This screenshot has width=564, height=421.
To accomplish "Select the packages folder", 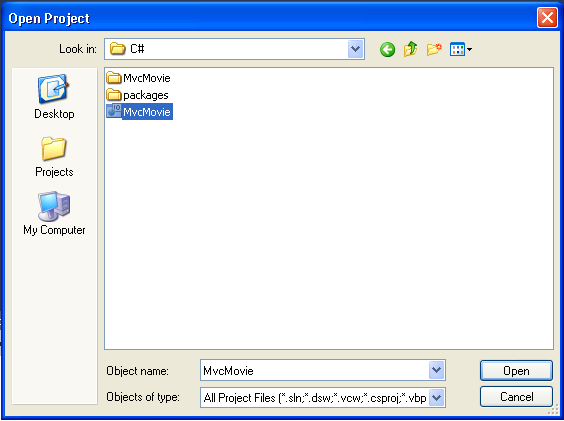I will (137, 95).
